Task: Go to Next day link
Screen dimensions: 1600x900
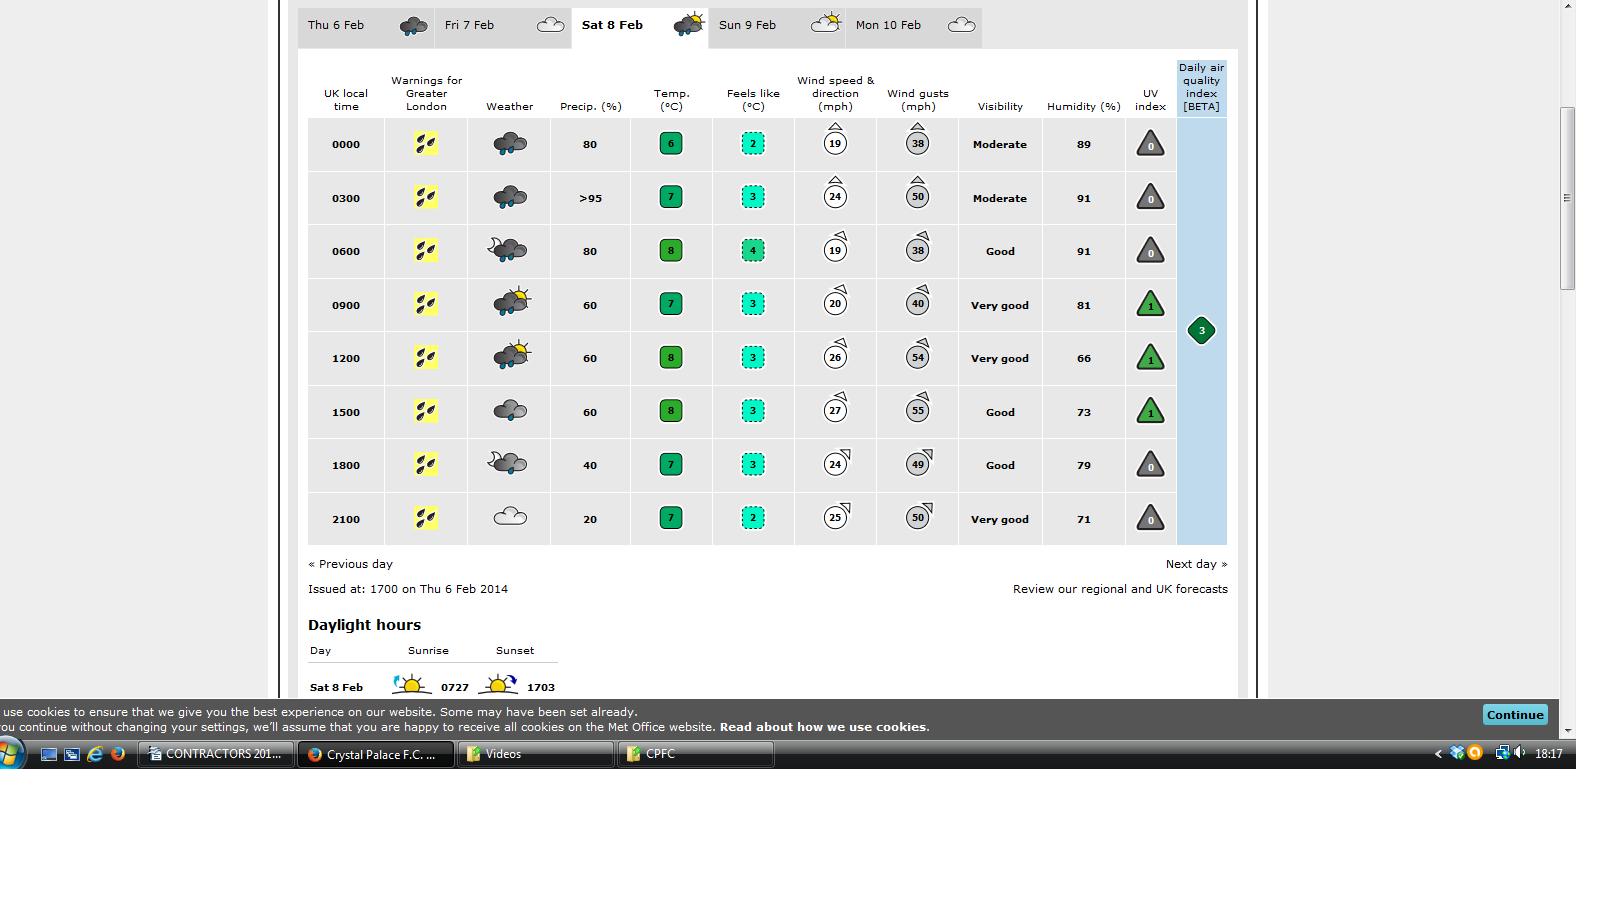Action: (x=1196, y=564)
